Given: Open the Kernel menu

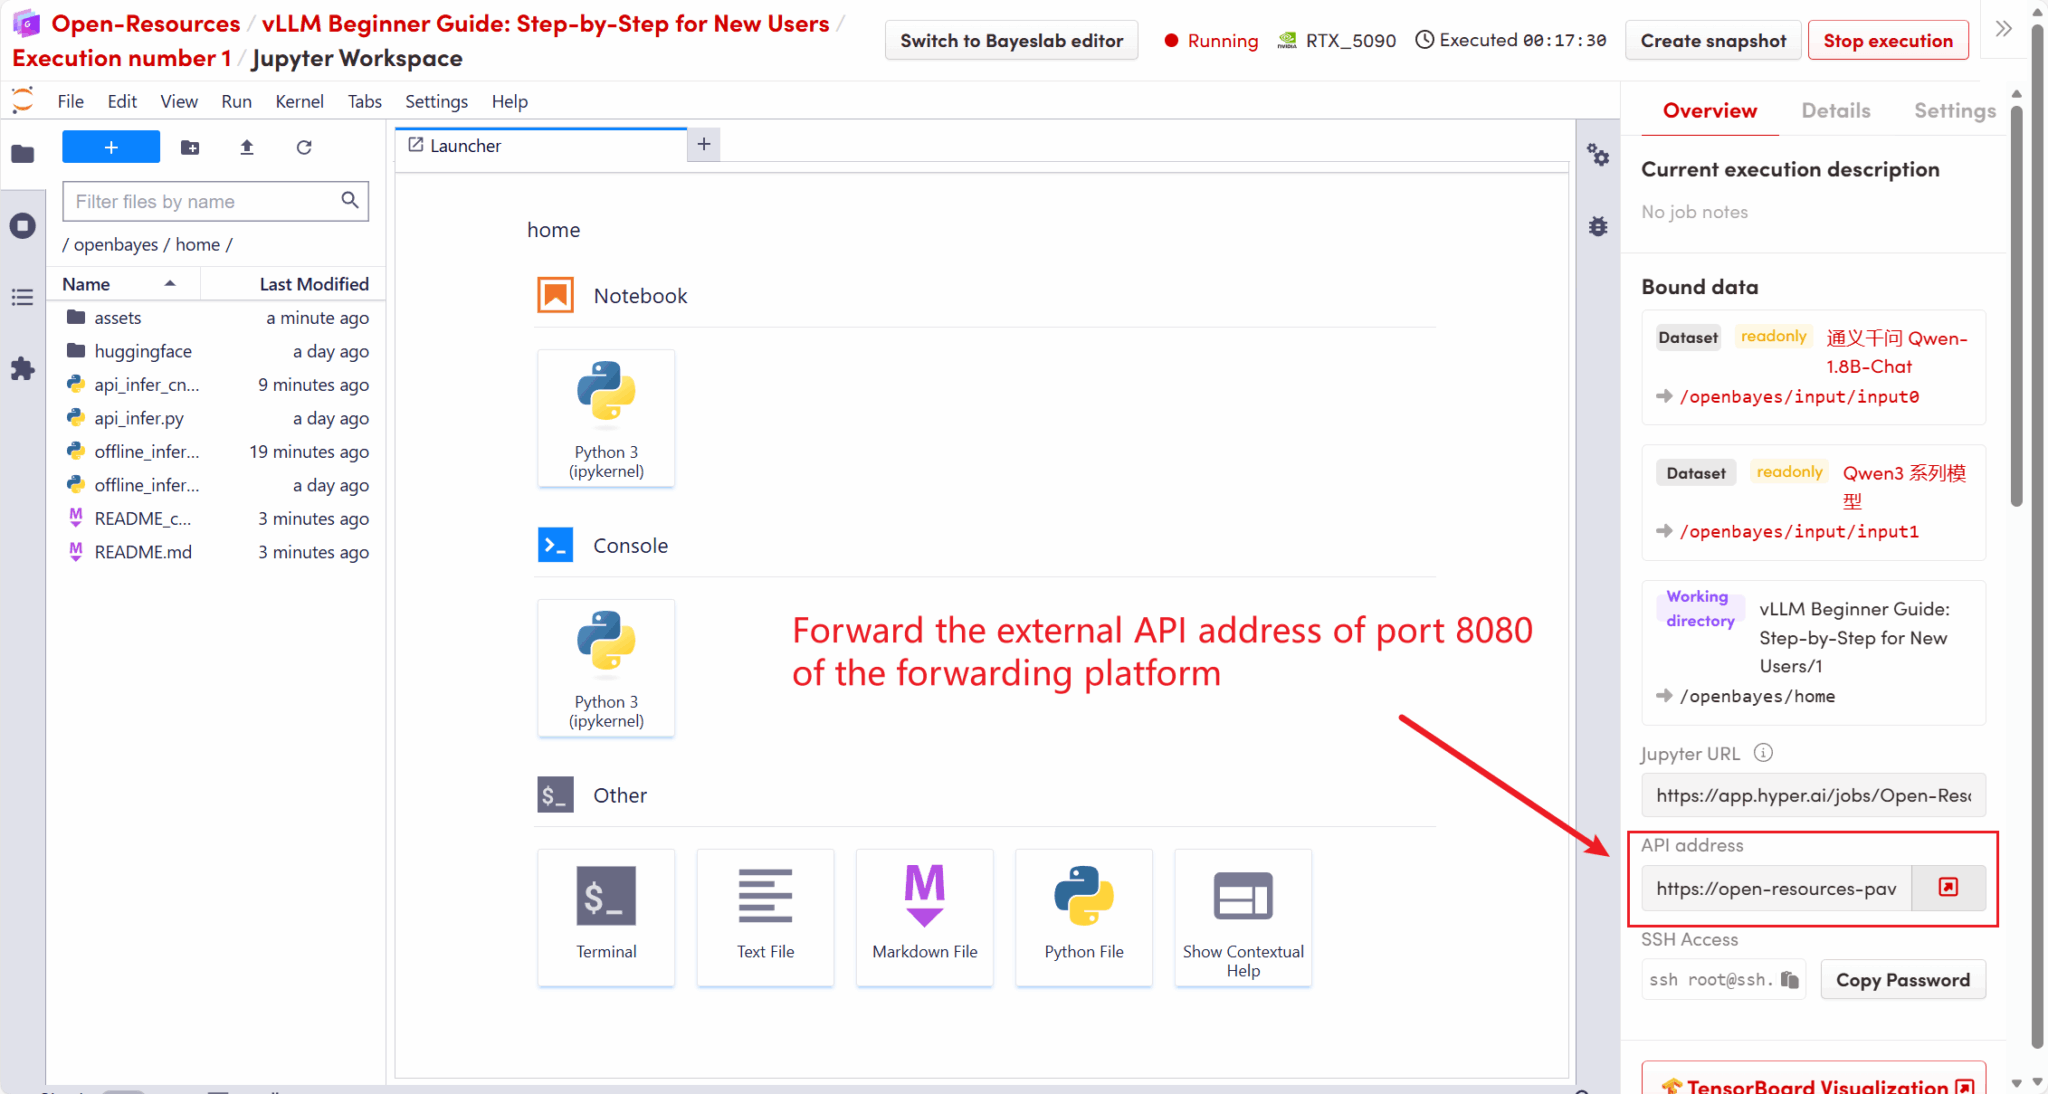Looking at the screenshot, I should tap(299, 101).
